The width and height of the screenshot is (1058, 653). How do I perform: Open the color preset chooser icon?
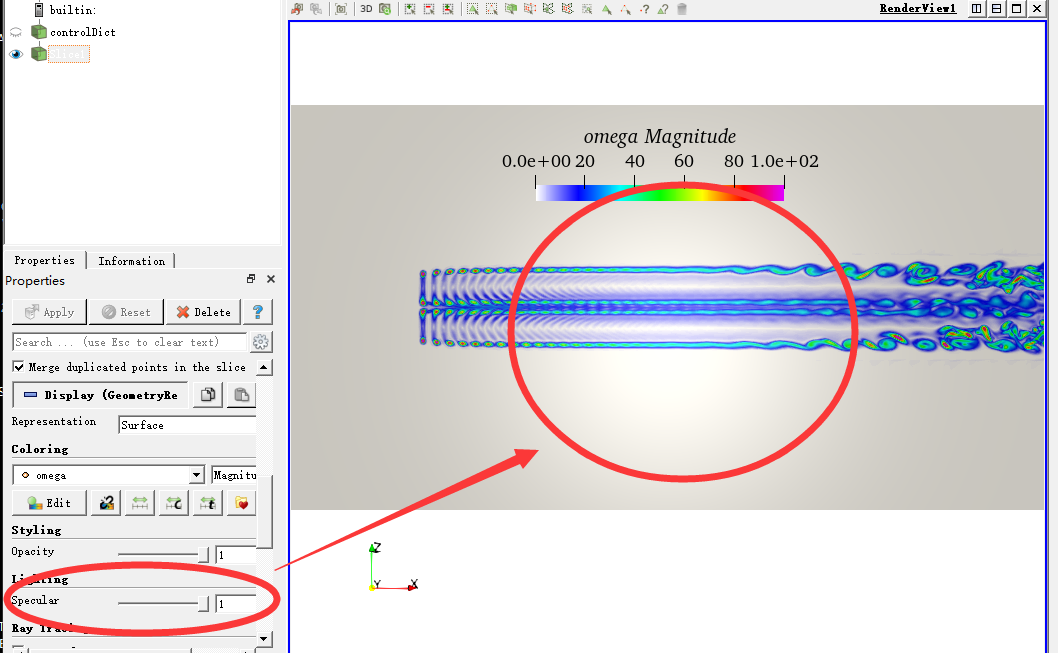coord(241,503)
